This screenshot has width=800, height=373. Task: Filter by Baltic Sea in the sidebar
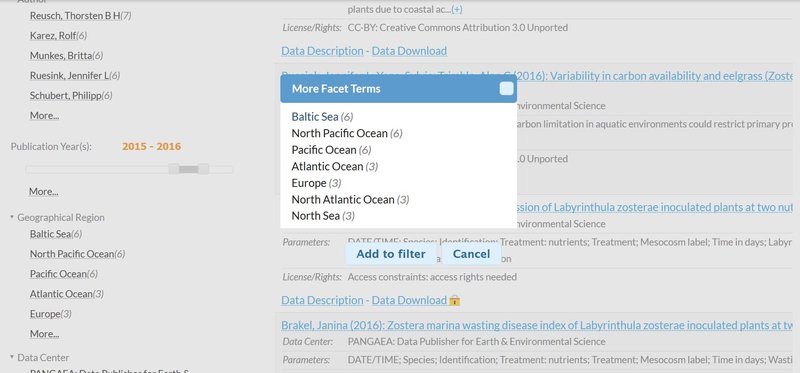[50, 234]
